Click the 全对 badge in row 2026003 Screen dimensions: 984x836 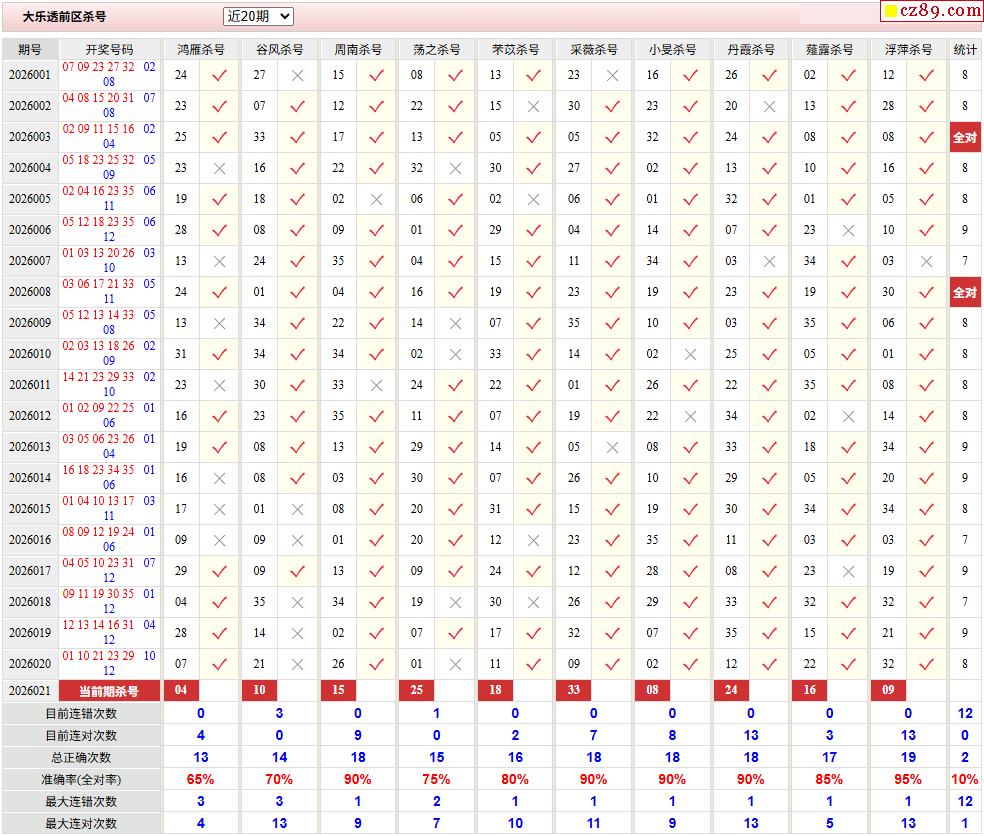(964, 137)
